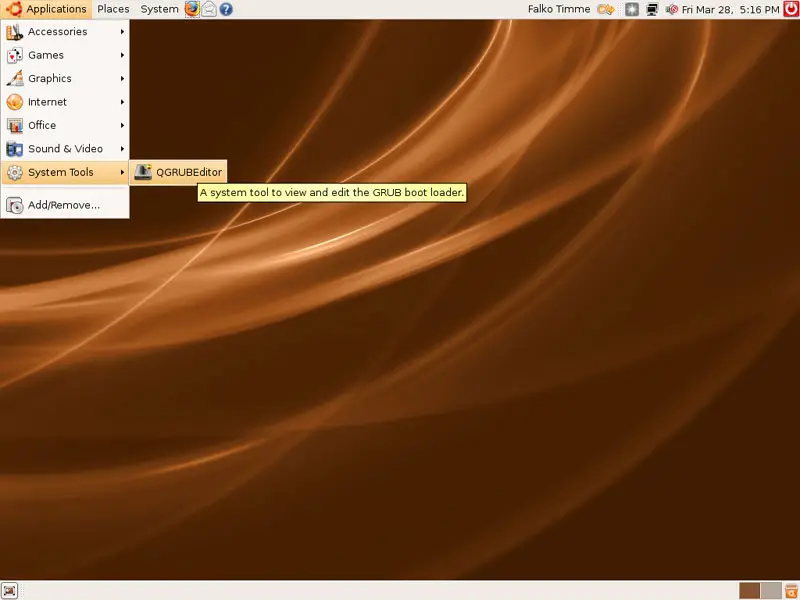Click the update notifier star icon

click(x=632, y=9)
